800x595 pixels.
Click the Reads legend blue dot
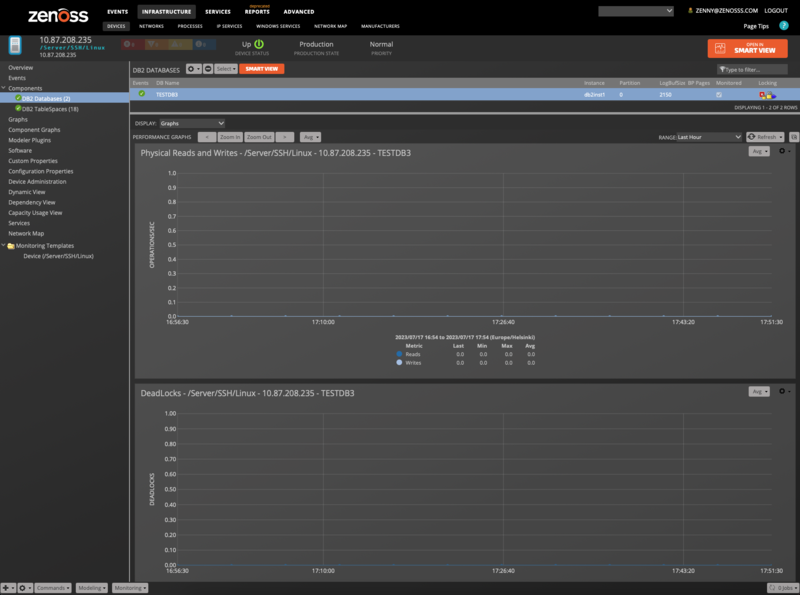399,354
